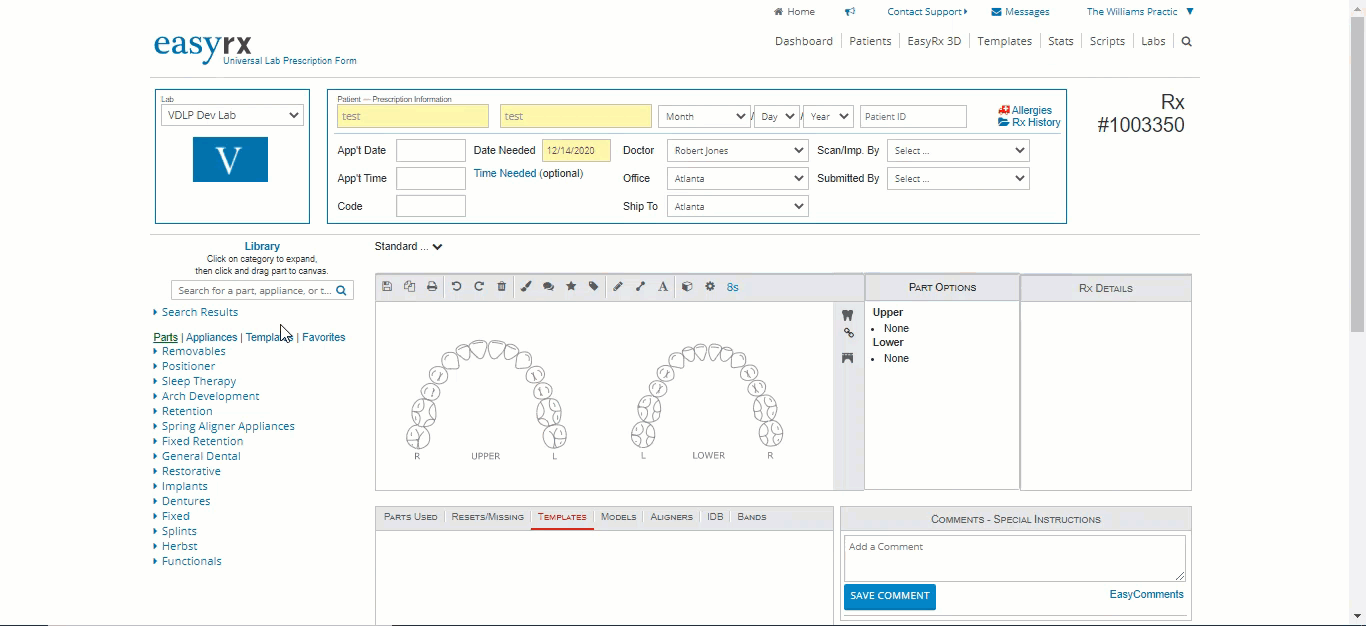1366x626 pixels.
Task: Switch to the Bands tab
Action: coord(752,517)
